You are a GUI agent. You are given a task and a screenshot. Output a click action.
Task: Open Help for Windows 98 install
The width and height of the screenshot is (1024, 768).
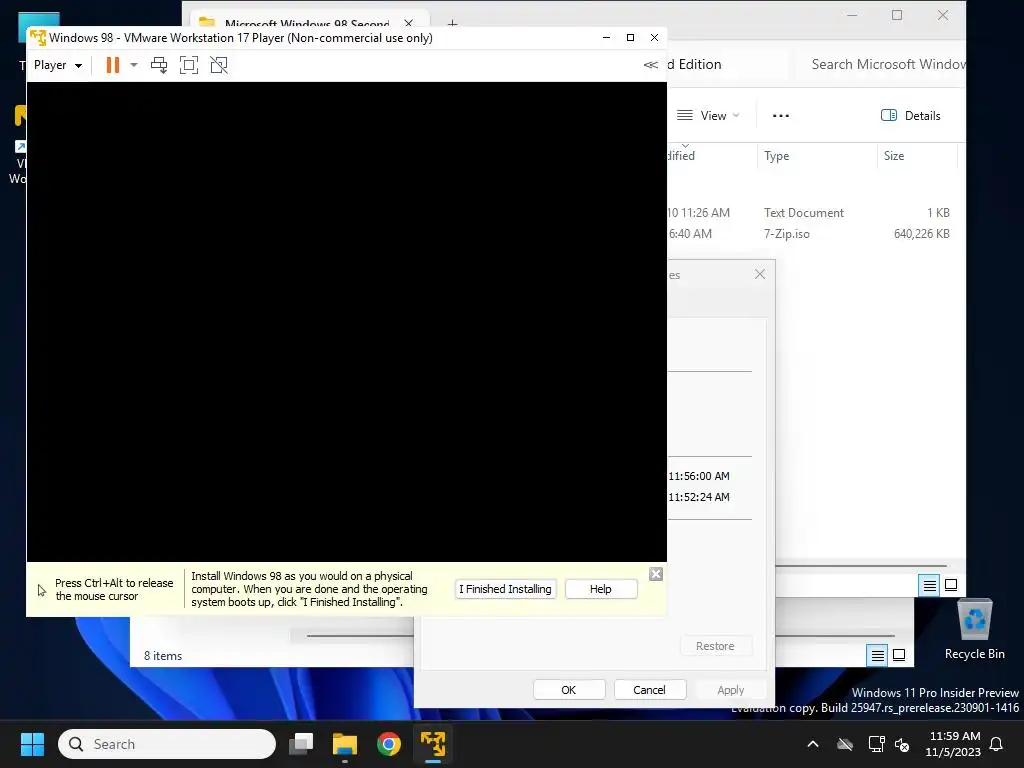pyautogui.click(x=601, y=589)
